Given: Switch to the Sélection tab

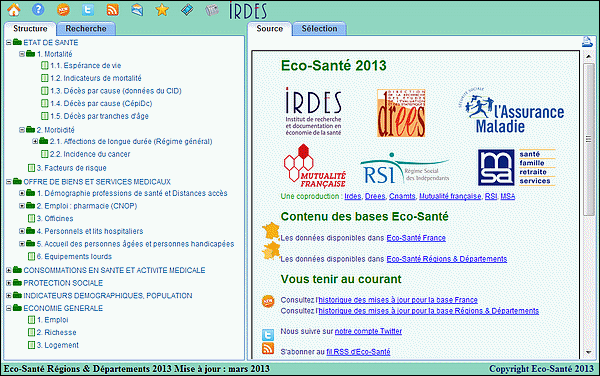Looking at the screenshot, I should click(x=319, y=29).
